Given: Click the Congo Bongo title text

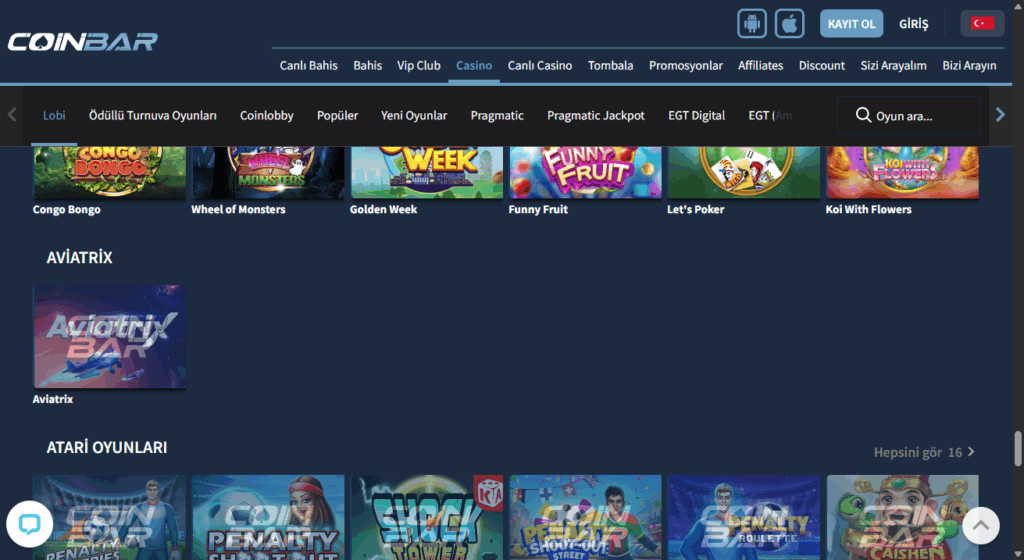Looking at the screenshot, I should [67, 210].
